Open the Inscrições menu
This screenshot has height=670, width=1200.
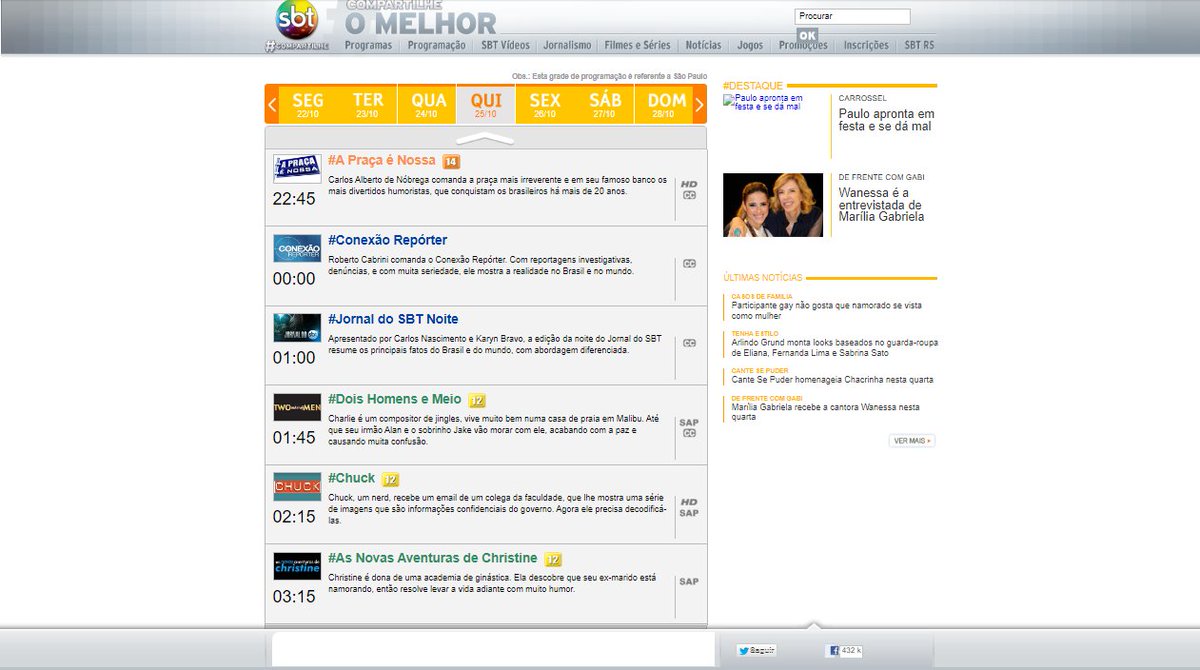[x=866, y=45]
